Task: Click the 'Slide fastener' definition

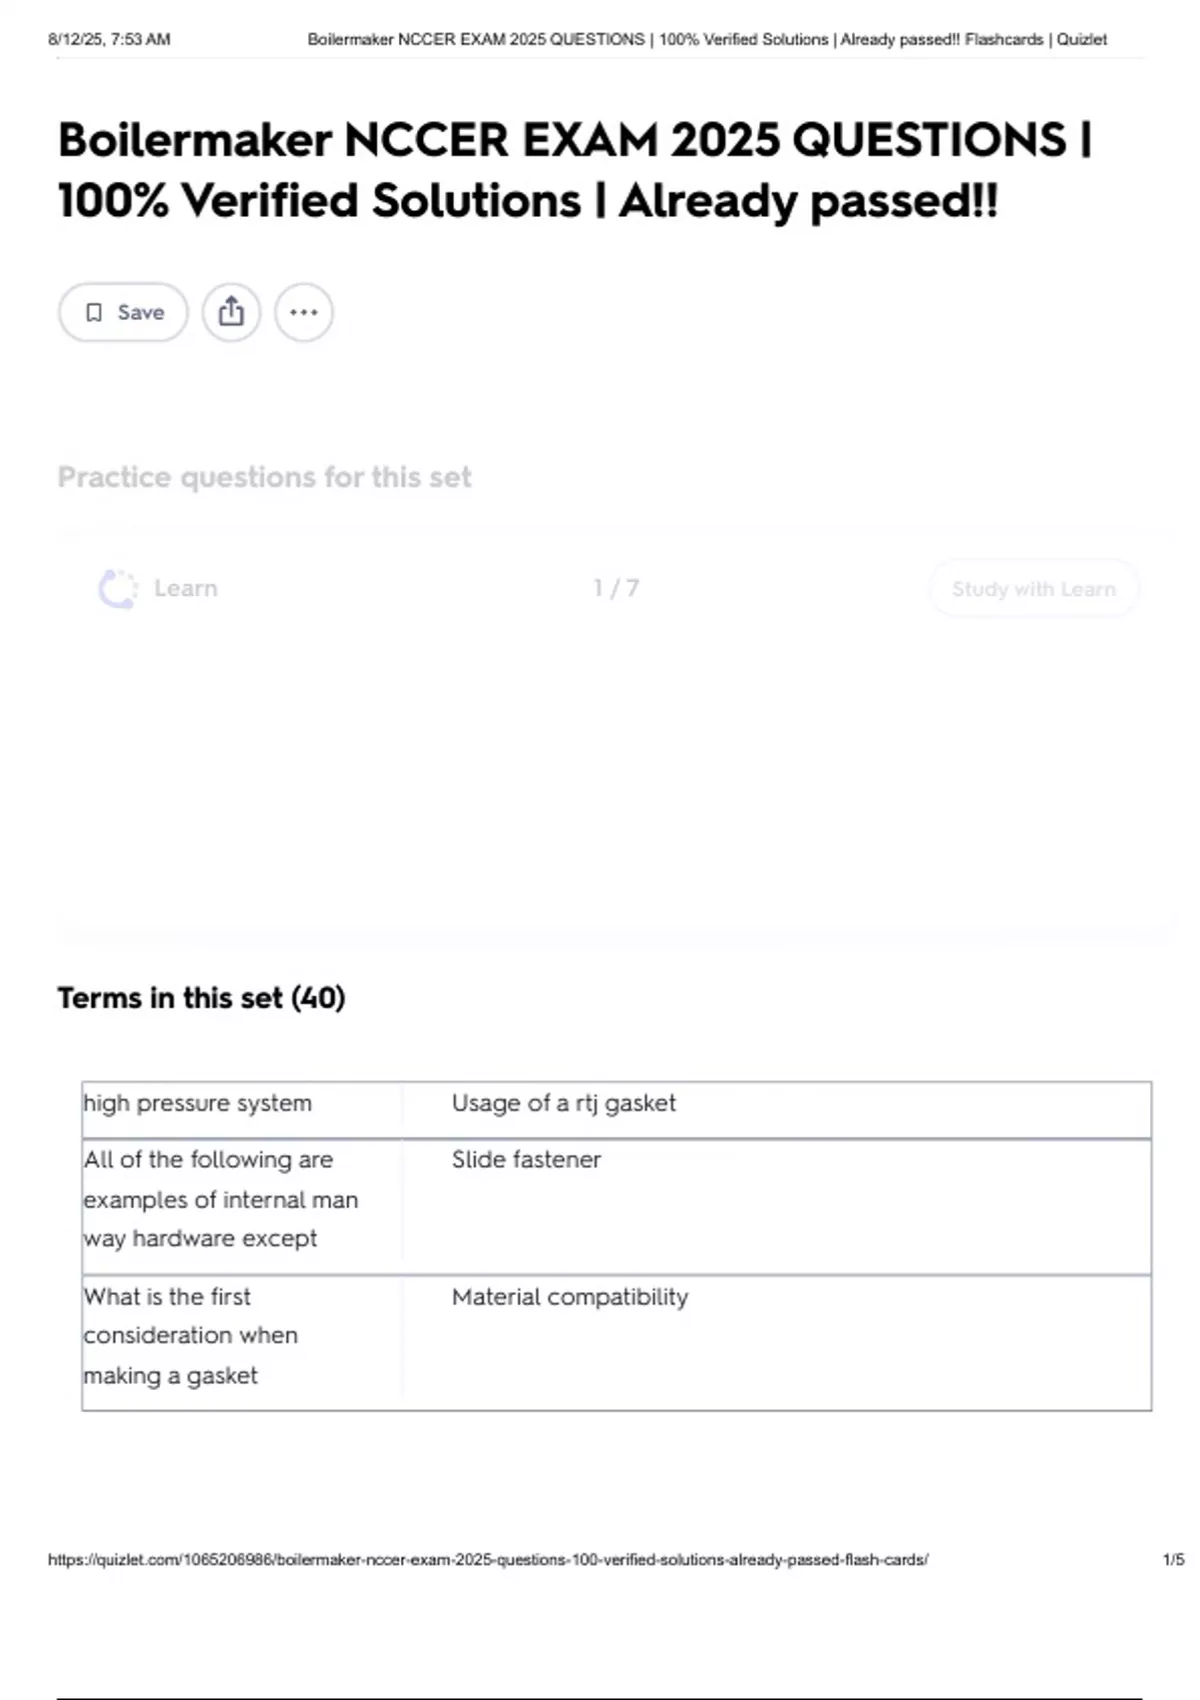Action: tap(526, 1159)
